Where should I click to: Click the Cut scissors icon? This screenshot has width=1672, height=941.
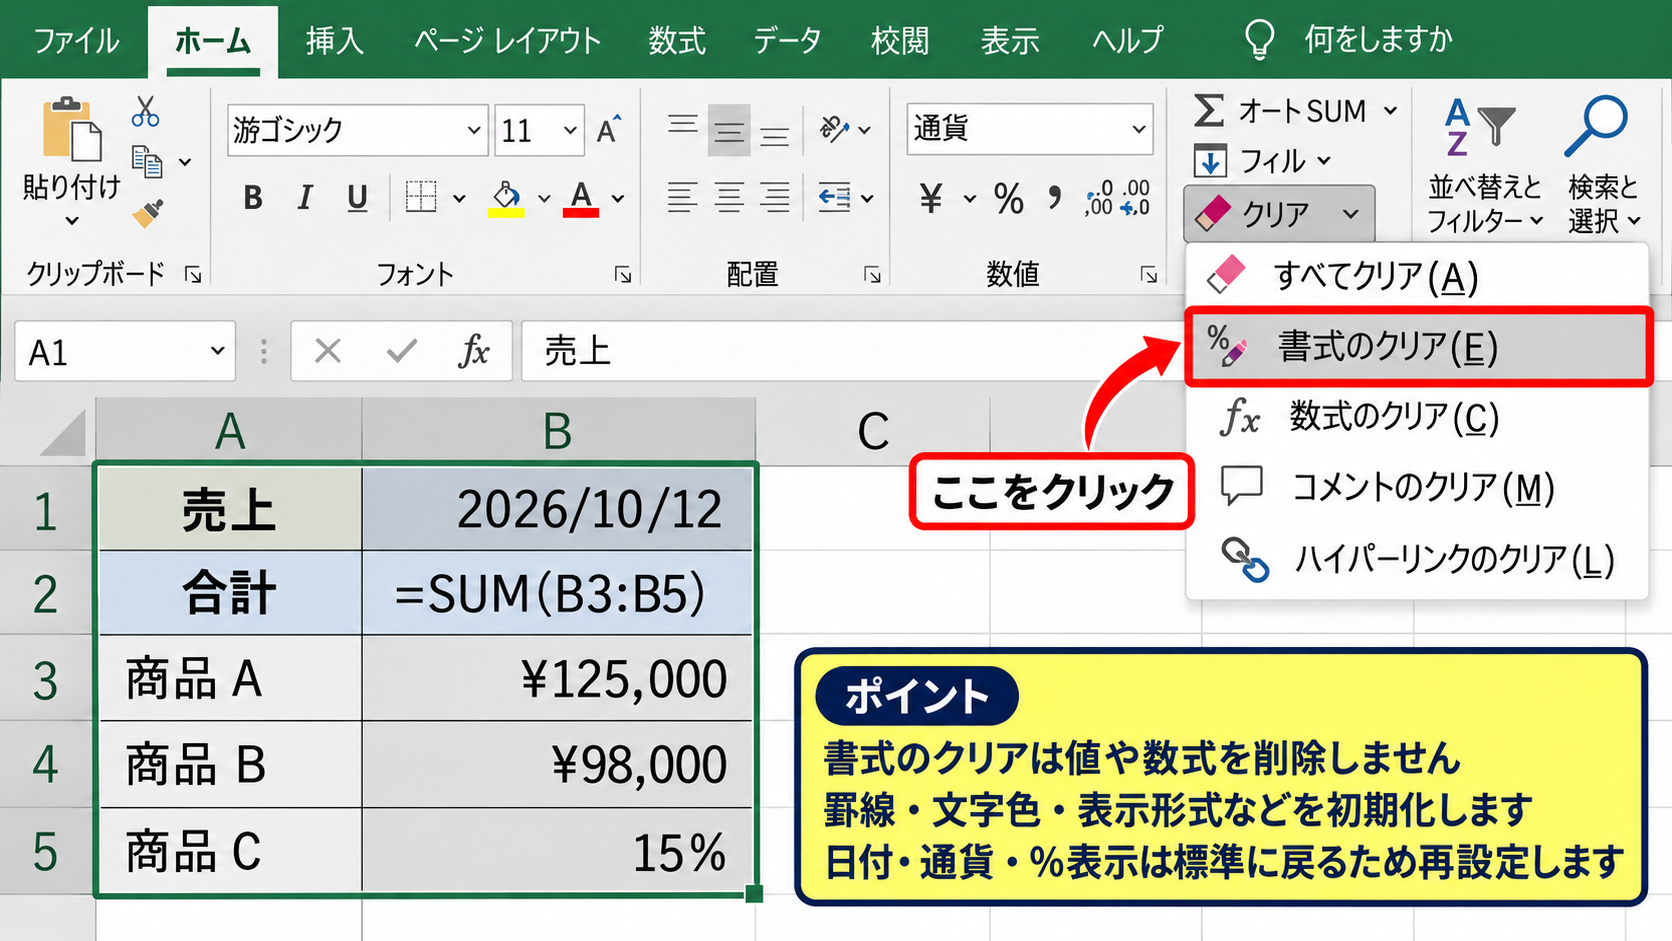point(145,111)
